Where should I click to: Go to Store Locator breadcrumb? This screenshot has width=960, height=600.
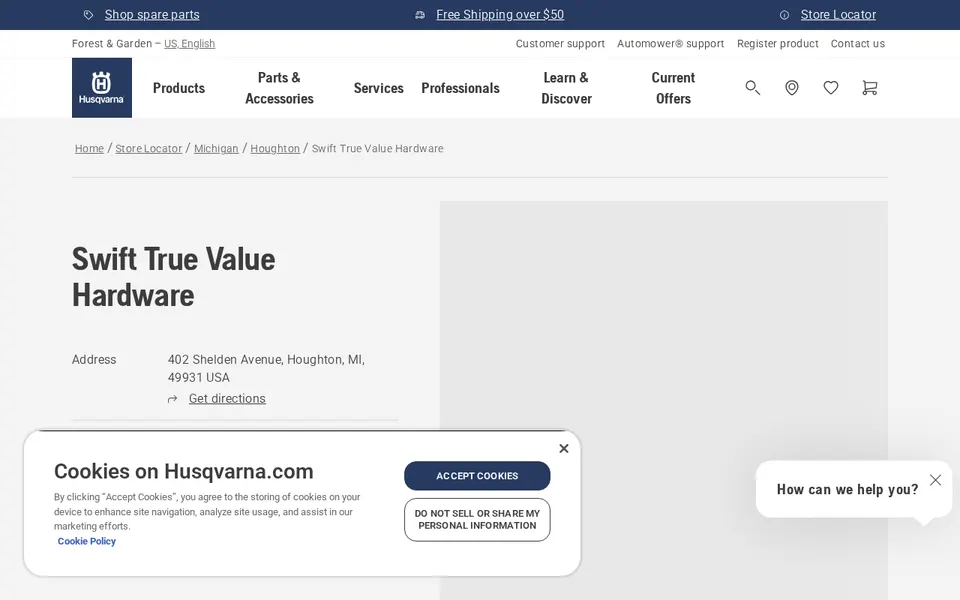pos(149,148)
